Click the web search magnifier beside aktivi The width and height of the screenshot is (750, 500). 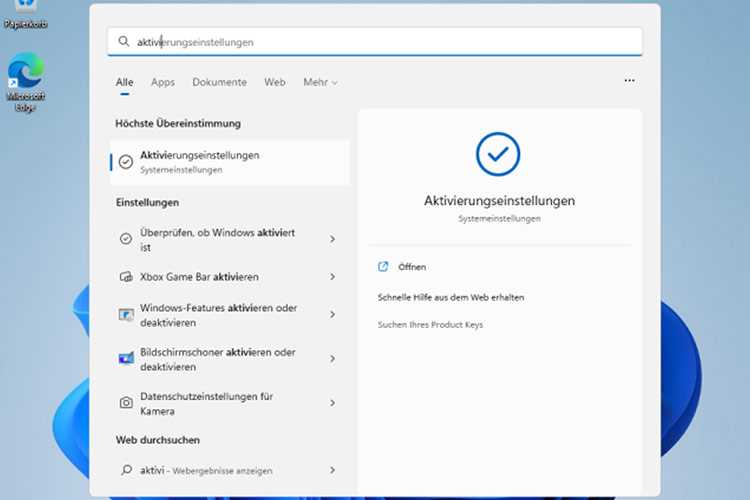click(x=126, y=470)
